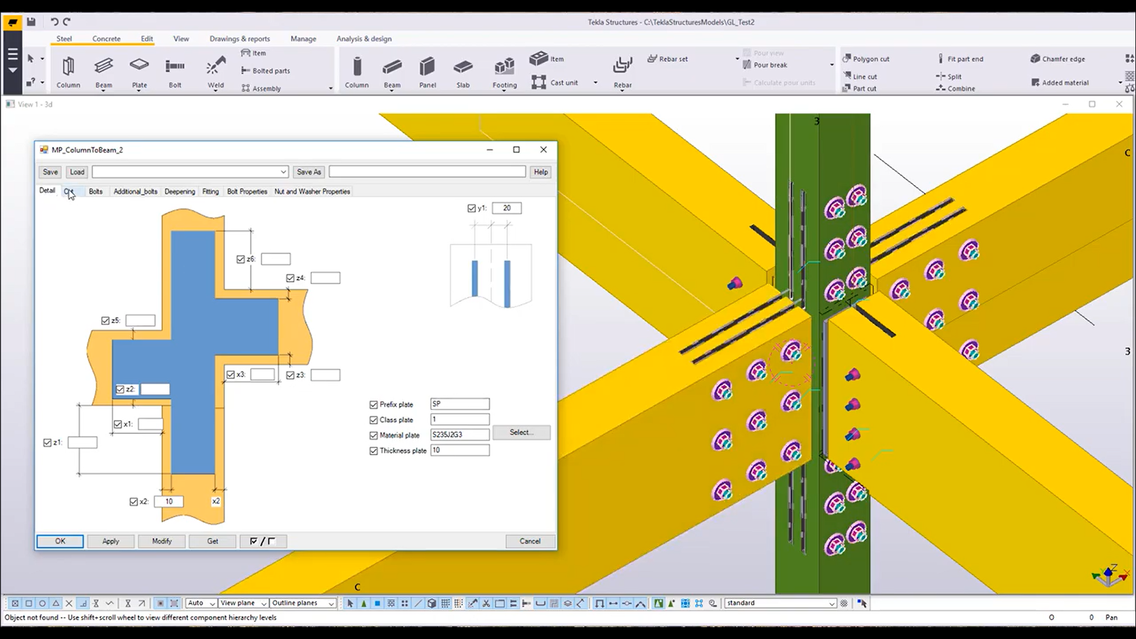Open the saved settings dropdown beside Load

pyautogui.click(x=283, y=172)
